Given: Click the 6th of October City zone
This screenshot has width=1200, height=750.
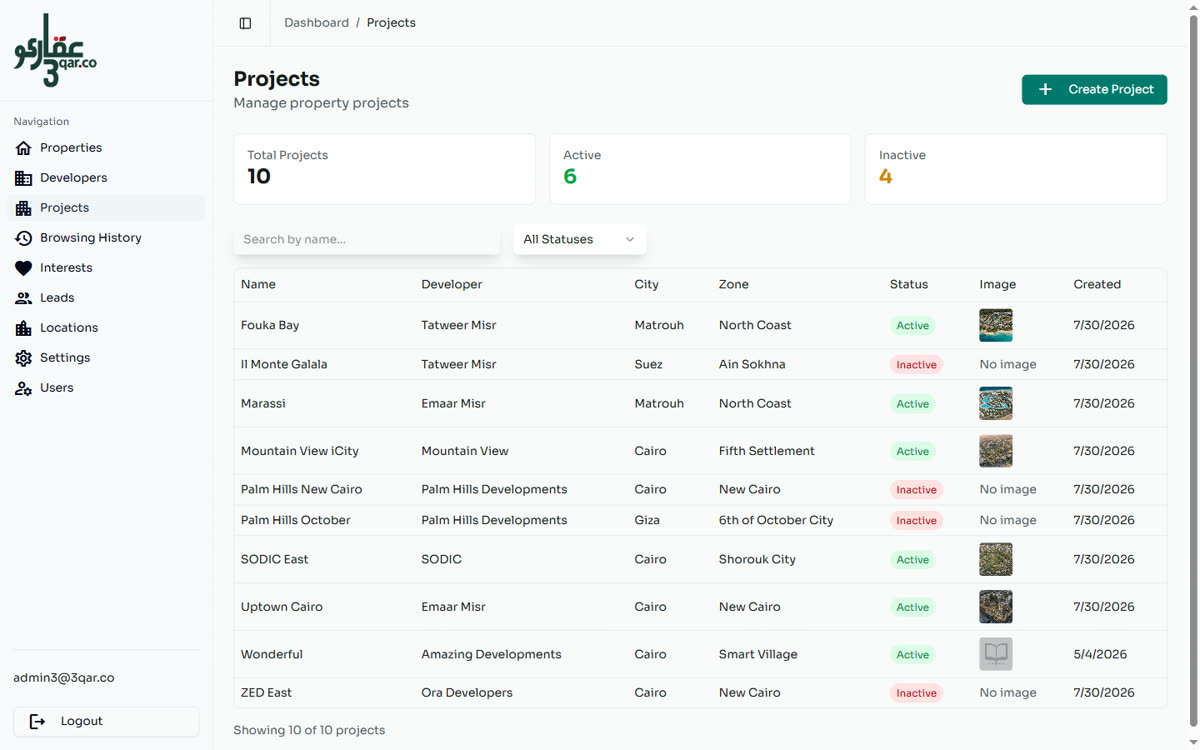Looking at the screenshot, I should pos(776,521).
